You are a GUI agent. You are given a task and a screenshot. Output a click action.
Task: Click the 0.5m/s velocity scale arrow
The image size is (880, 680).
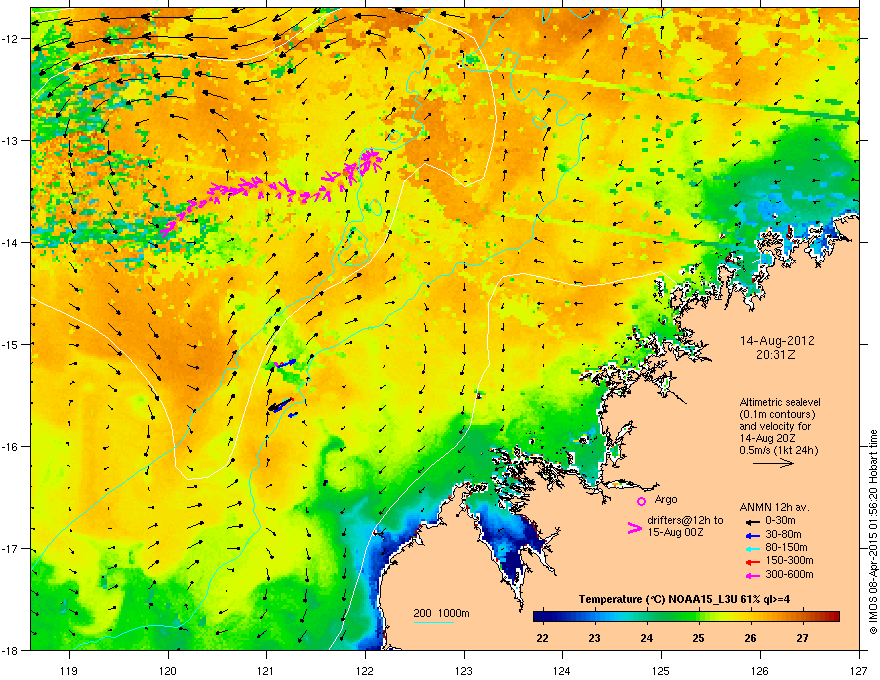[773, 463]
